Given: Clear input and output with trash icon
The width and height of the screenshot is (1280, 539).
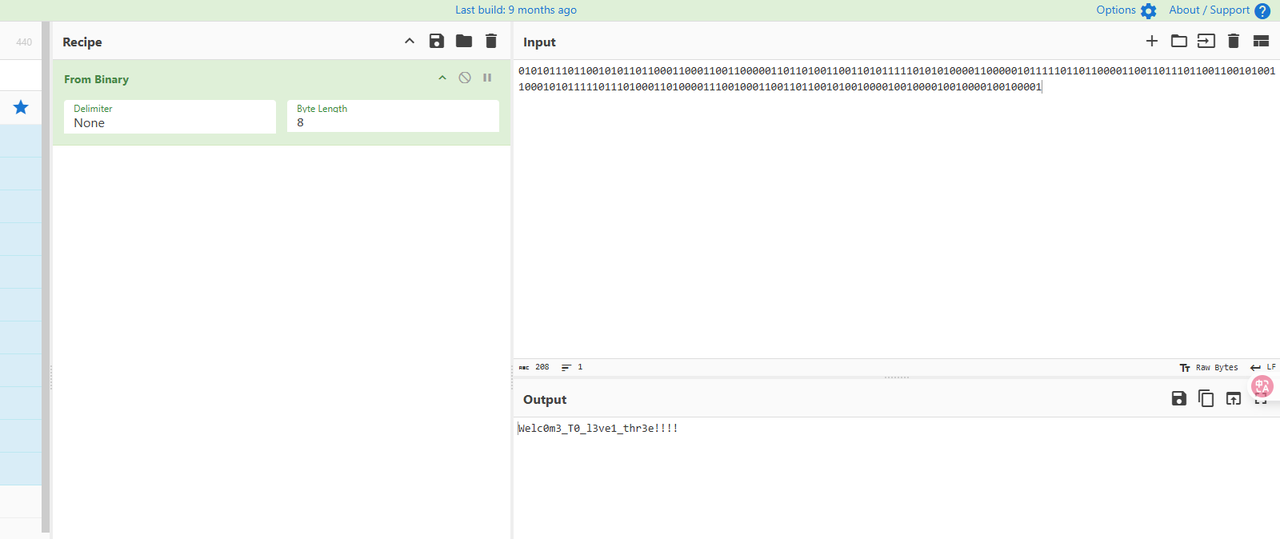Looking at the screenshot, I should (x=1233, y=41).
